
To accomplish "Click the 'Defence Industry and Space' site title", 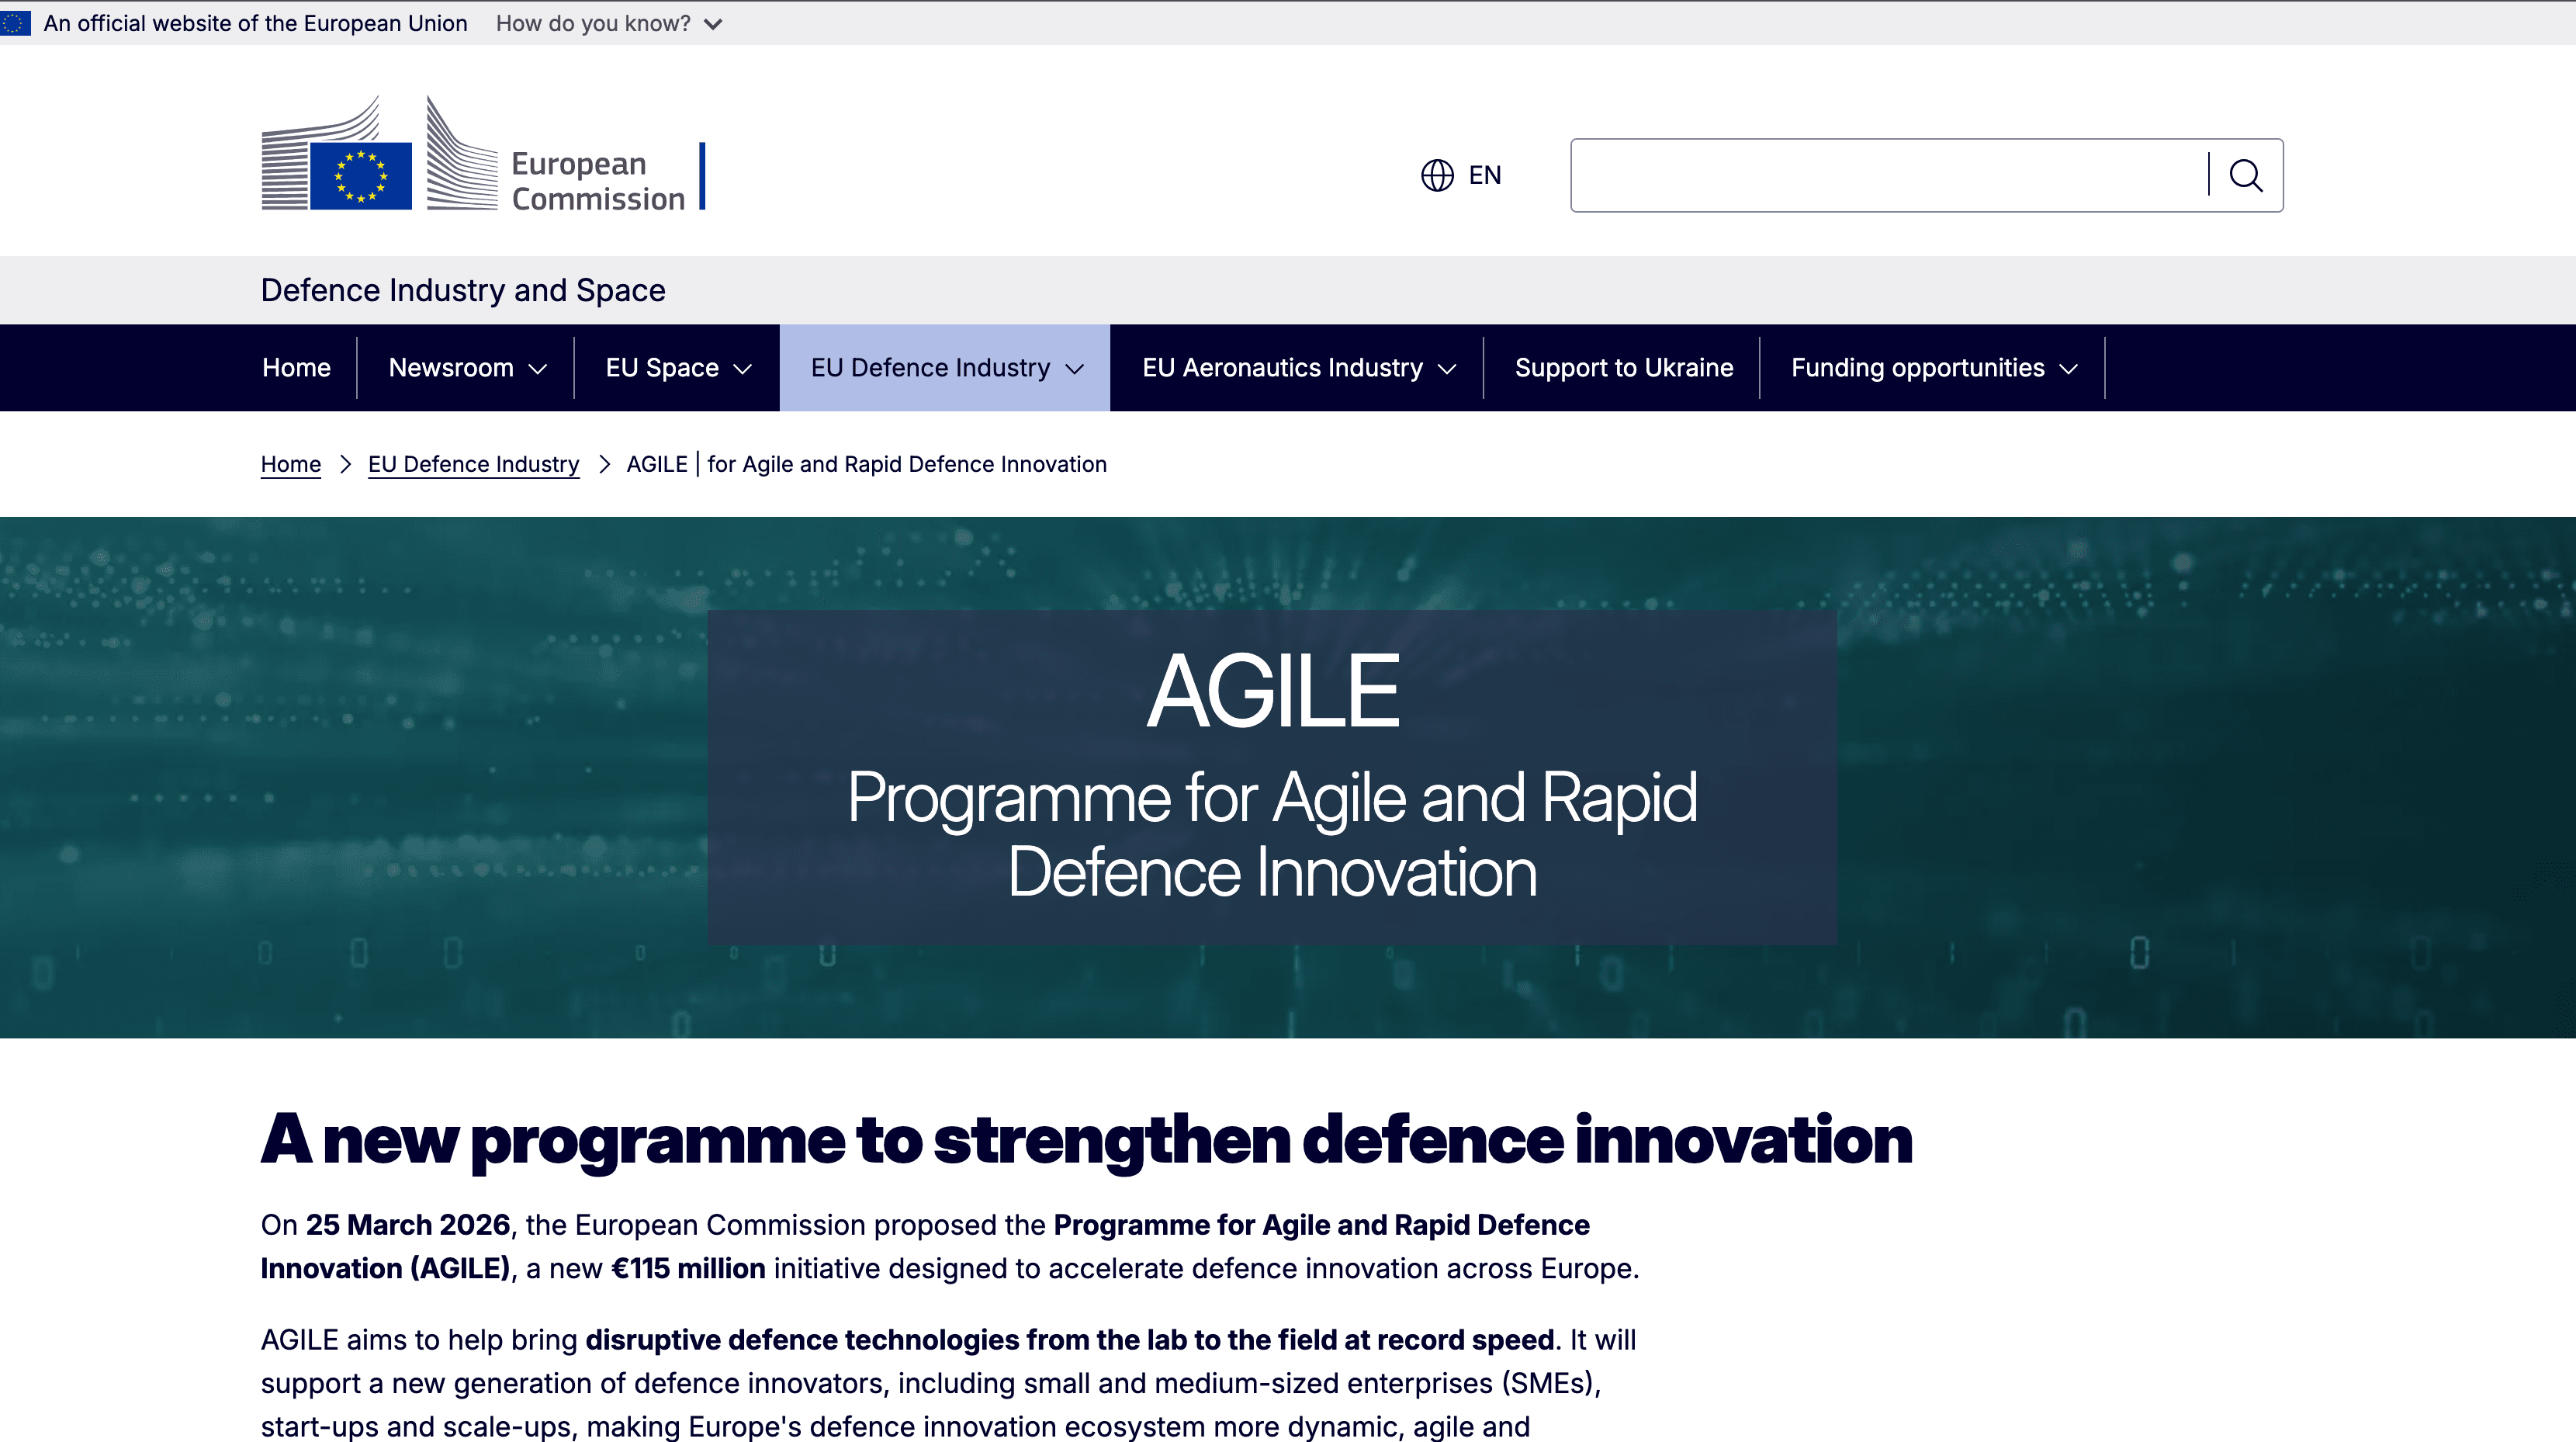I will [463, 290].
